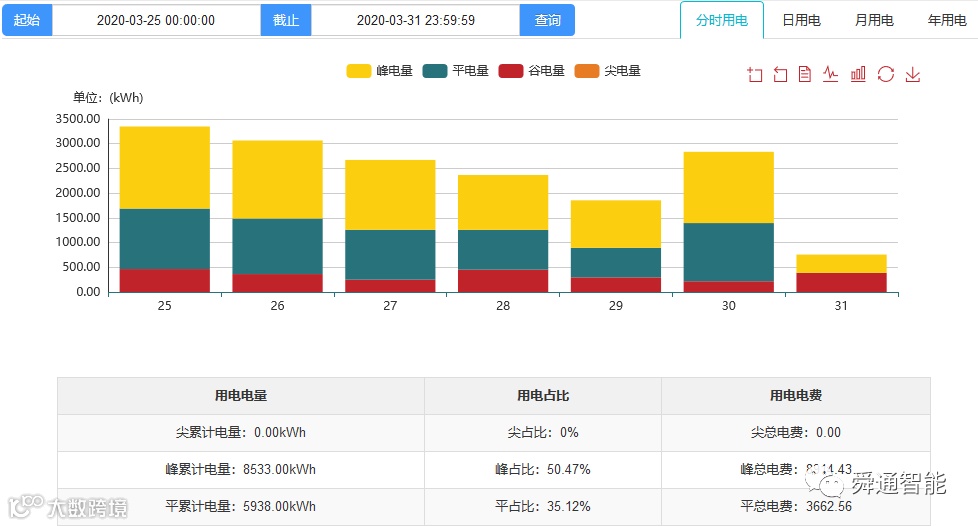978x526 pixels.
Task: Click the area zoom toolbox icon
Action: coord(755,75)
